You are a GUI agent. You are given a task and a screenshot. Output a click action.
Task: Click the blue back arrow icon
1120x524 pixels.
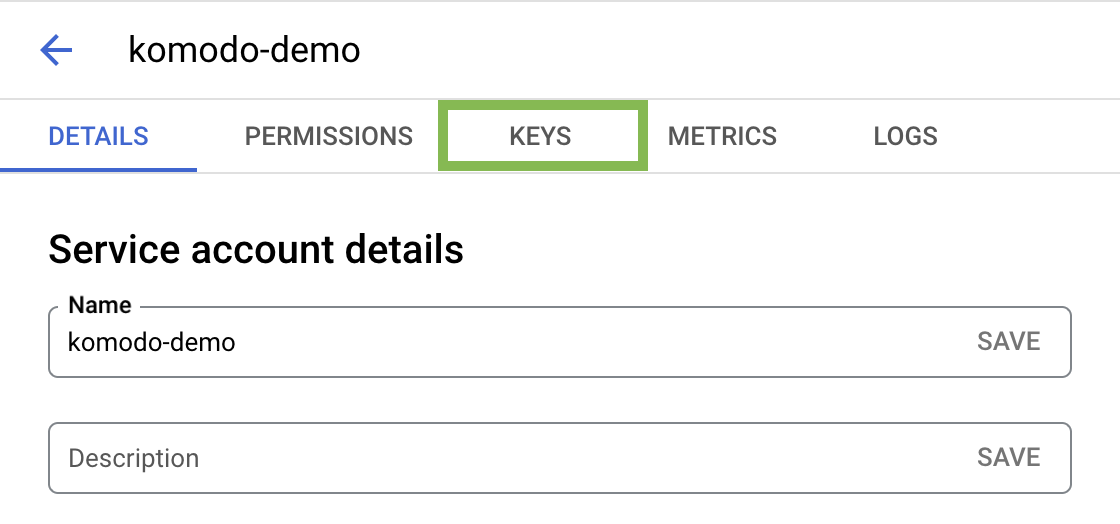click(x=56, y=50)
